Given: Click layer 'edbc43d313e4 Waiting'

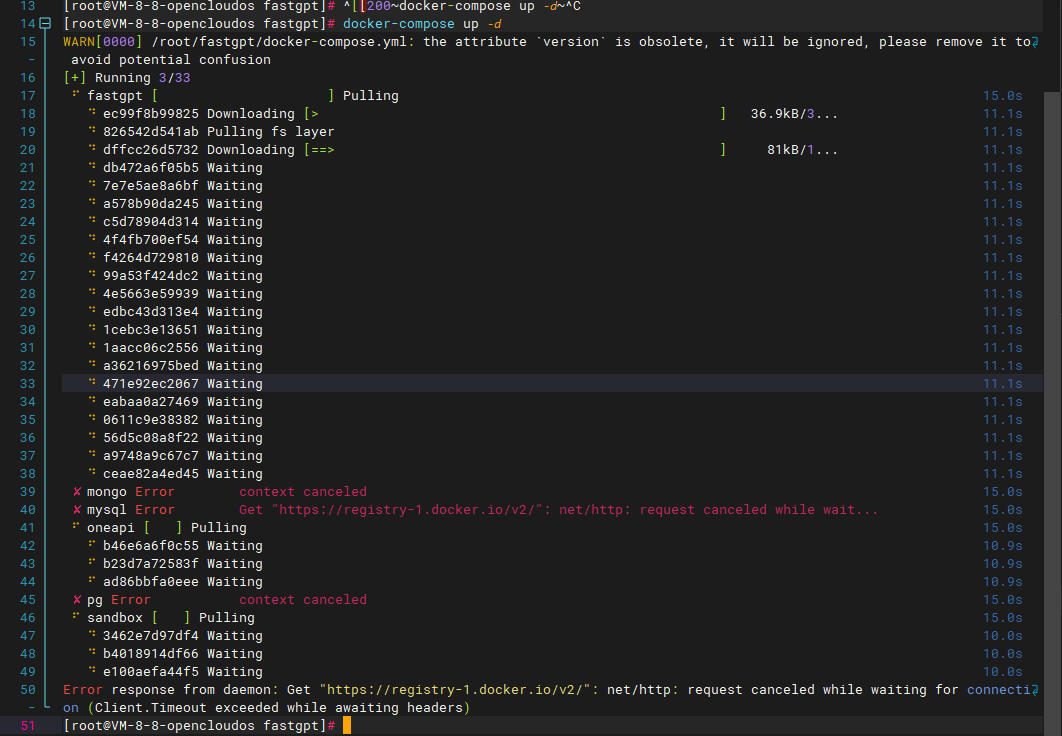Looking at the screenshot, I should coord(182,311).
